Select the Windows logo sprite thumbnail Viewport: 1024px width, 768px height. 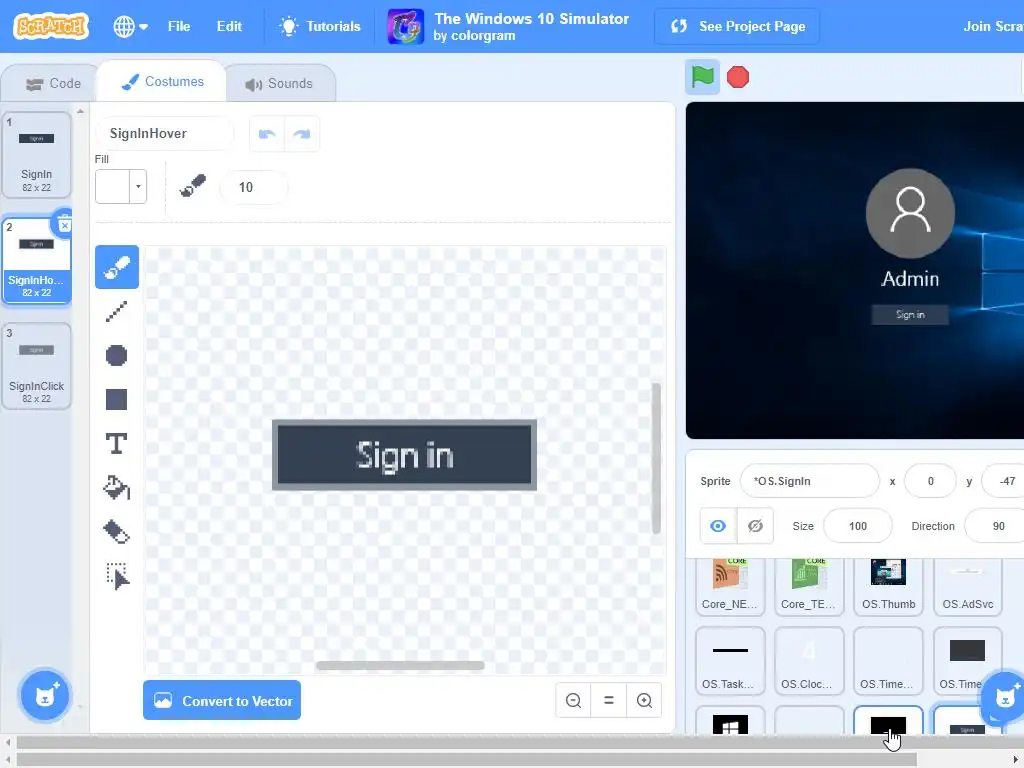pos(730,720)
